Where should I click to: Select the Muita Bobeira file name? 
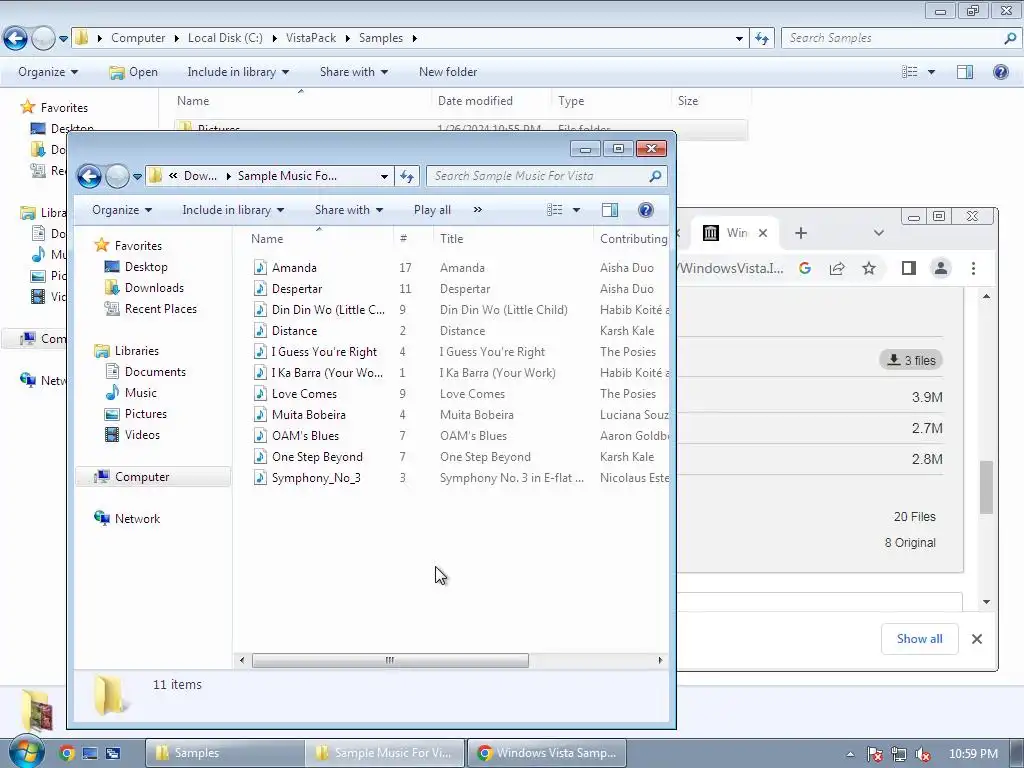[309, 414]
